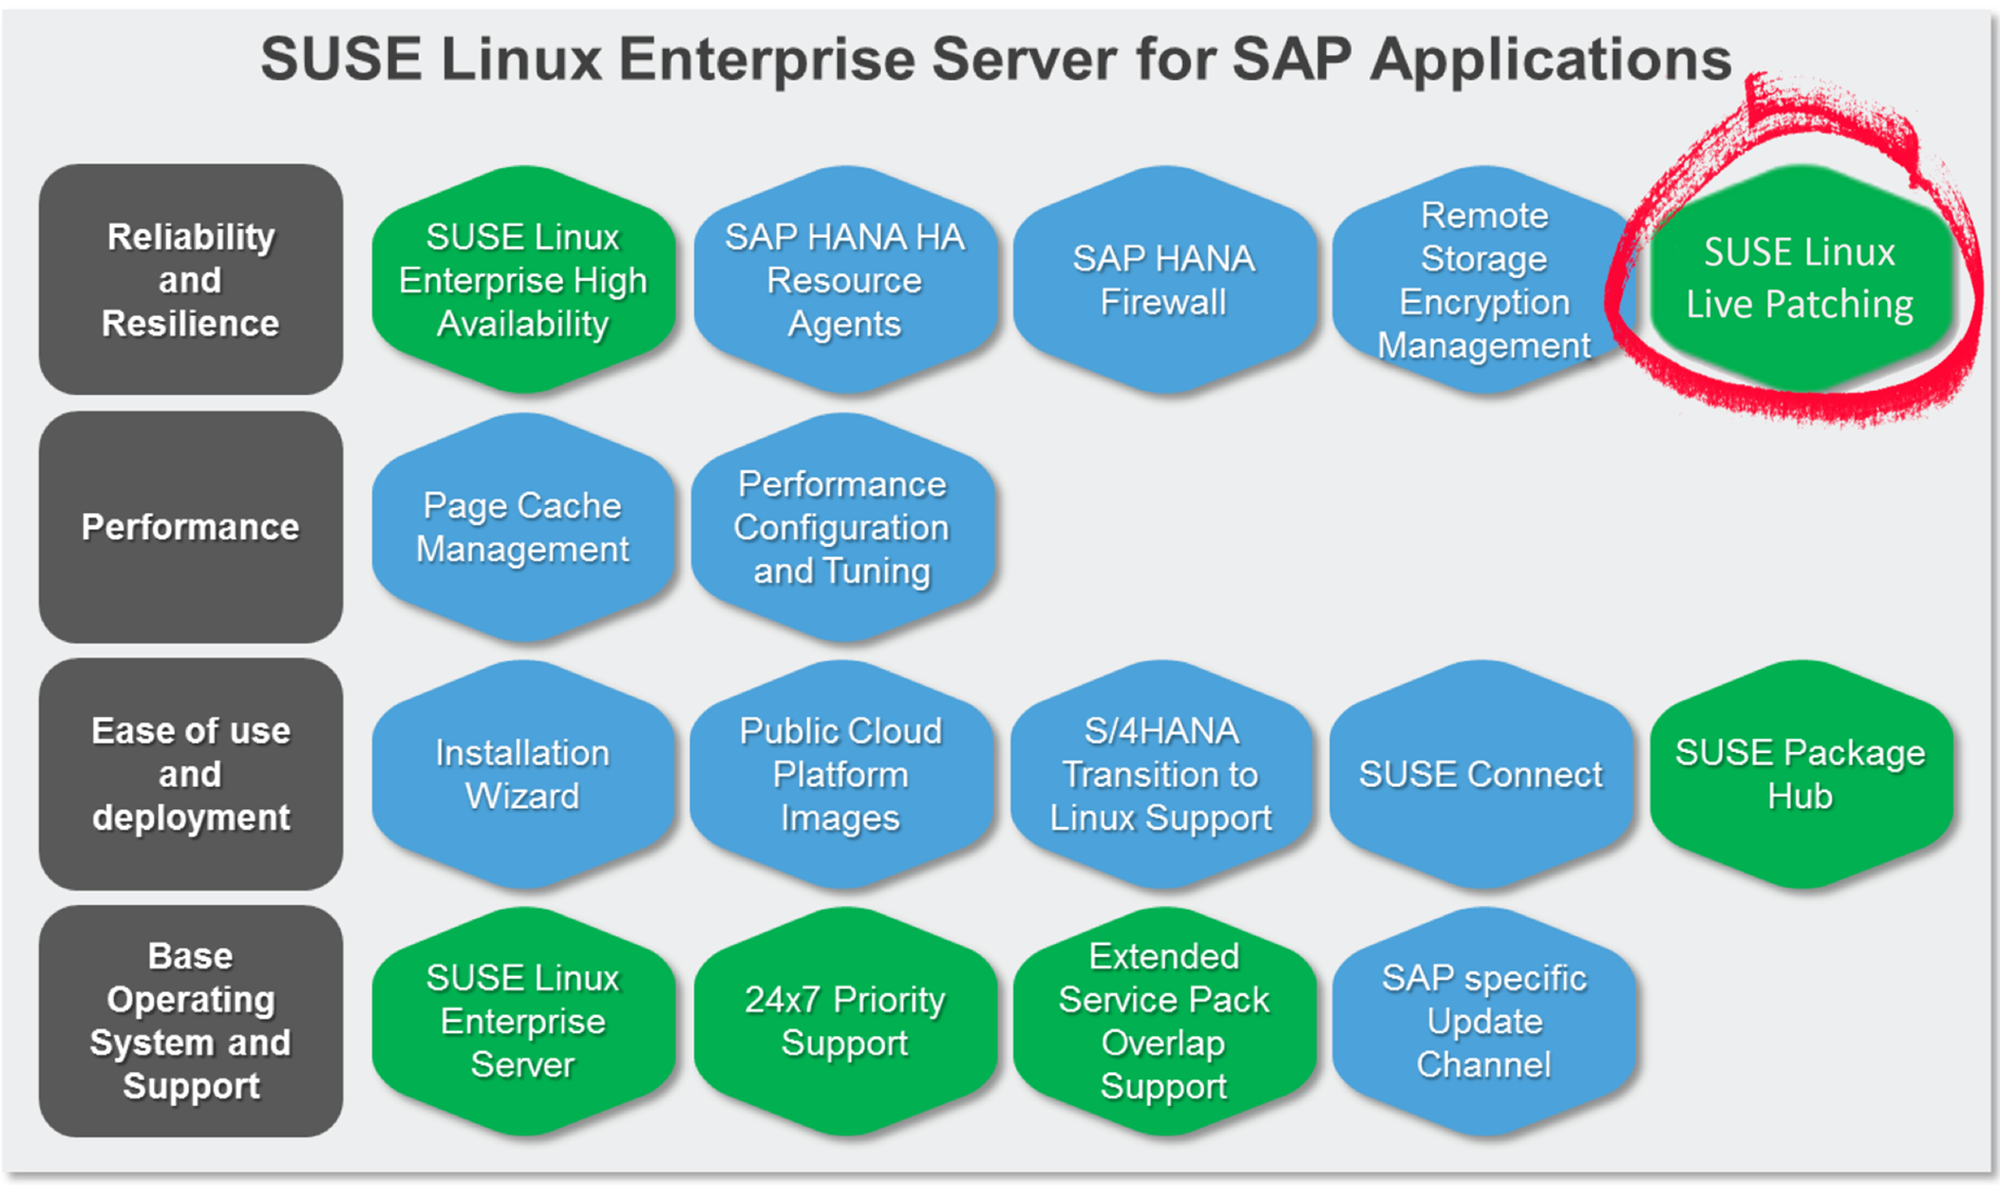Select Base Operating System and Support box
This screenshot has width=2000, height=1185.
click(x=191, y=1021)
